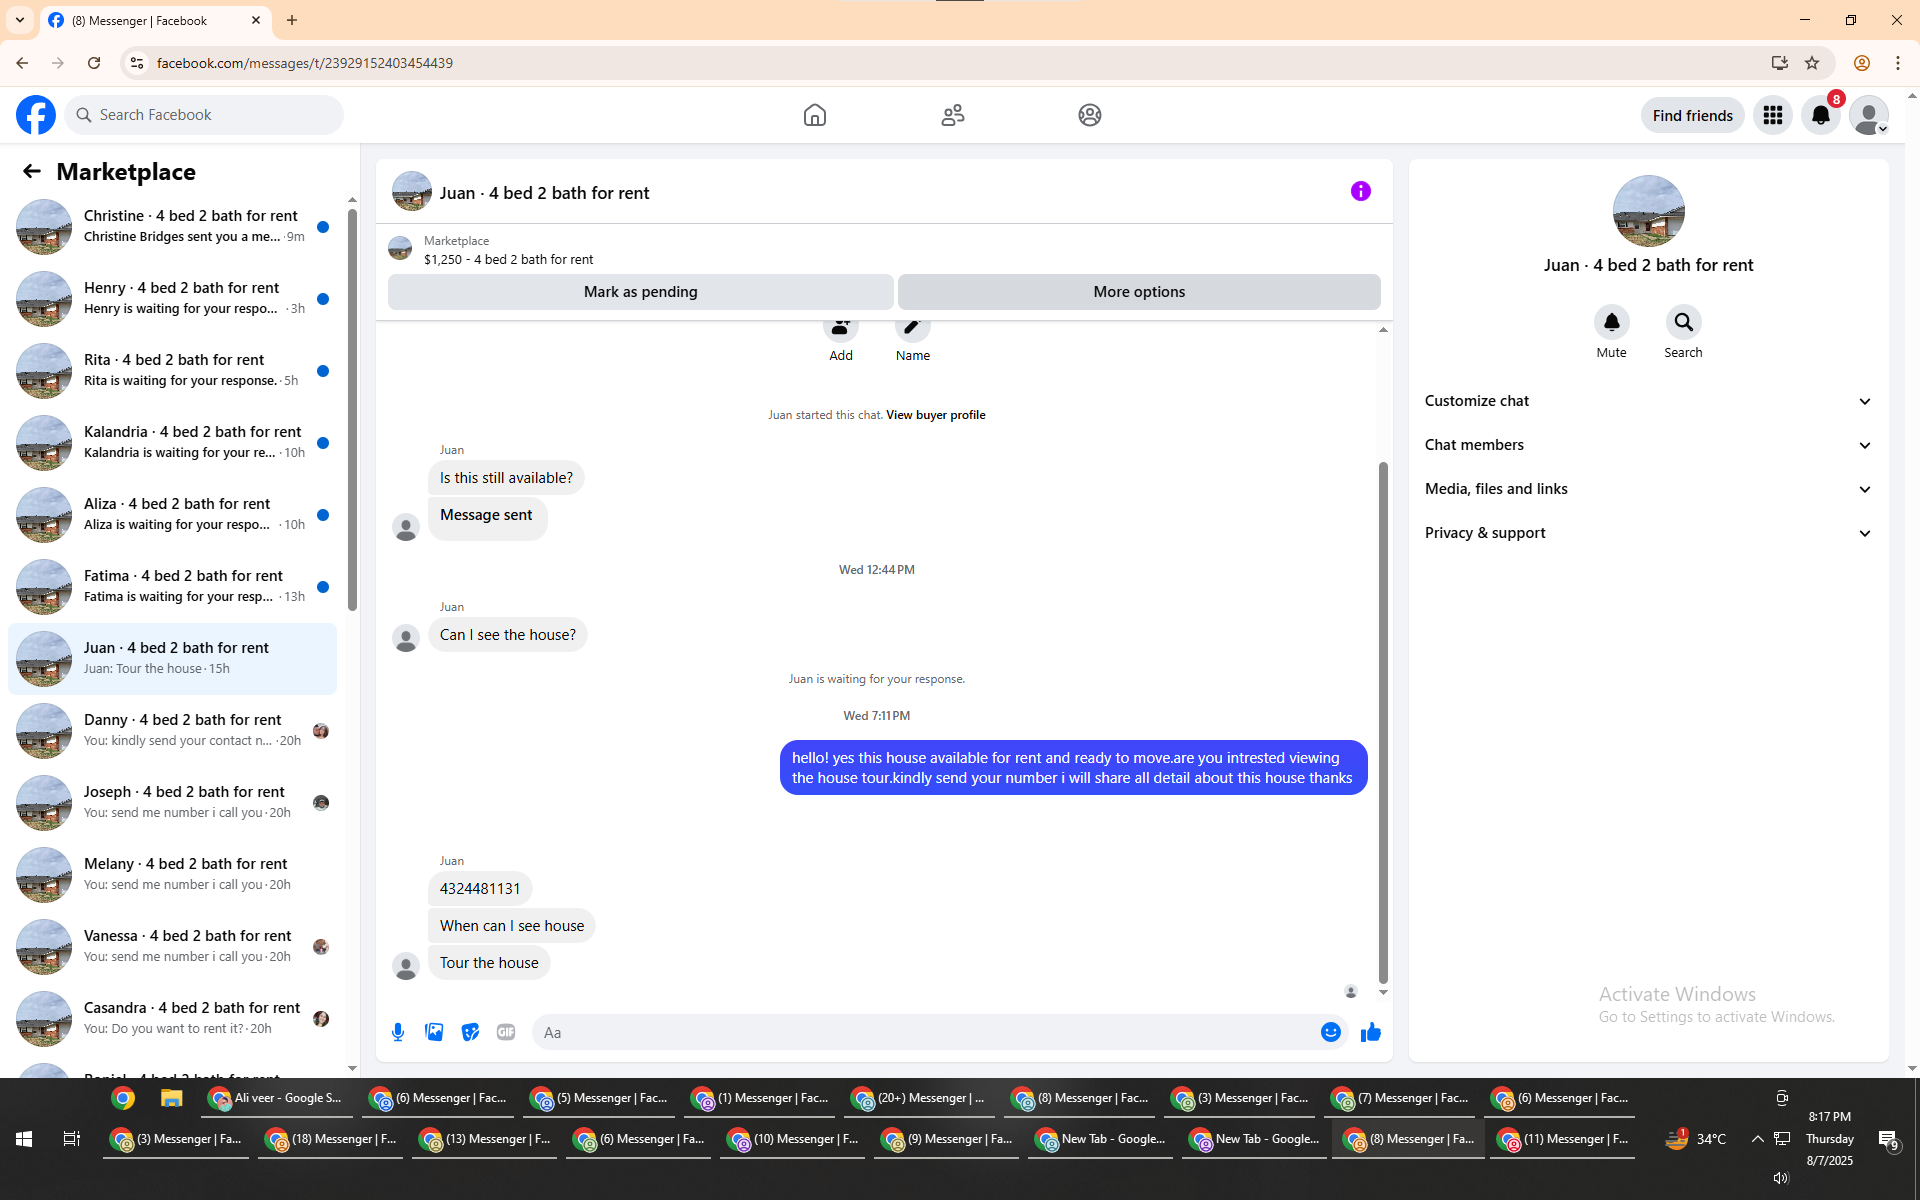Viewport: 1920px width, 1200px height.
Task: Open Juan's listing photo in info panel
Action: pyautogui.click(x=1648, y=211)
